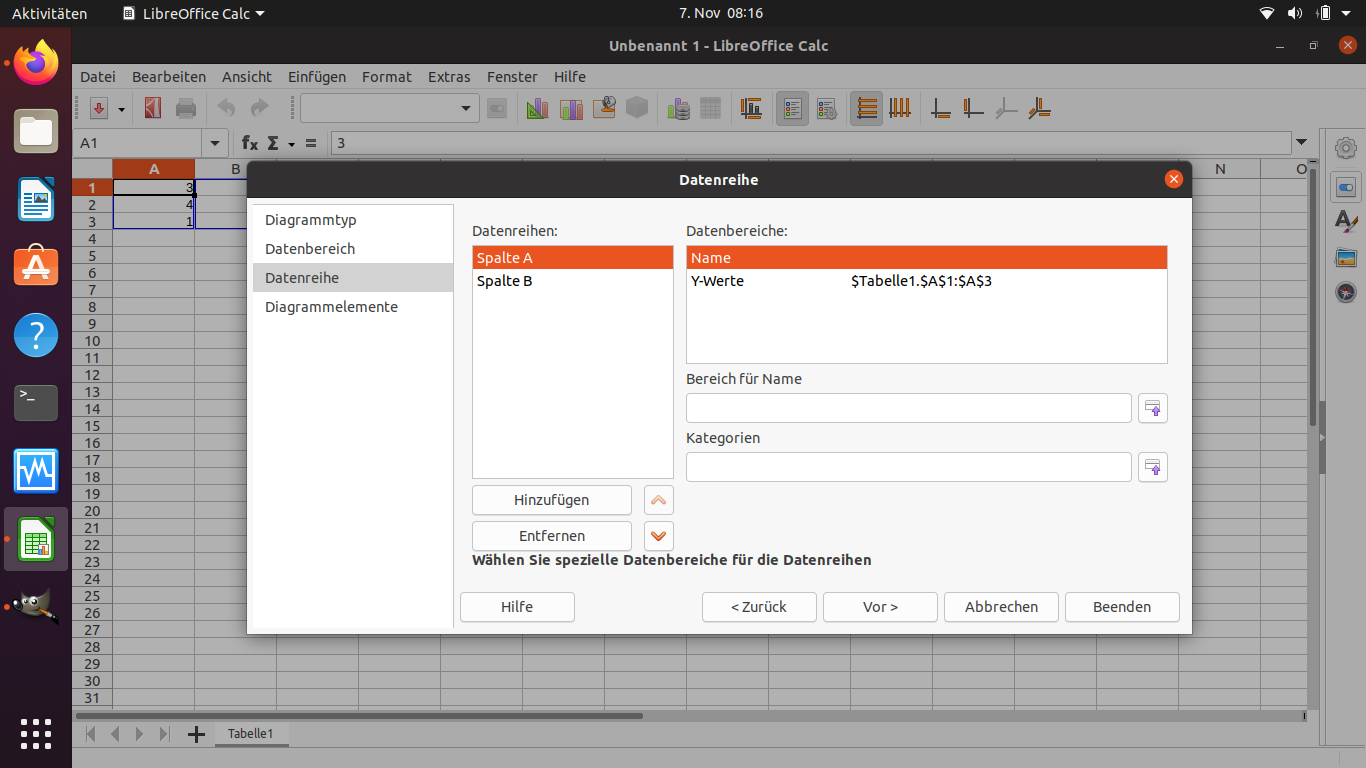Screen dimensions: 1366x768
Task: Click the Format Selection icon
Action: point(497,108)
